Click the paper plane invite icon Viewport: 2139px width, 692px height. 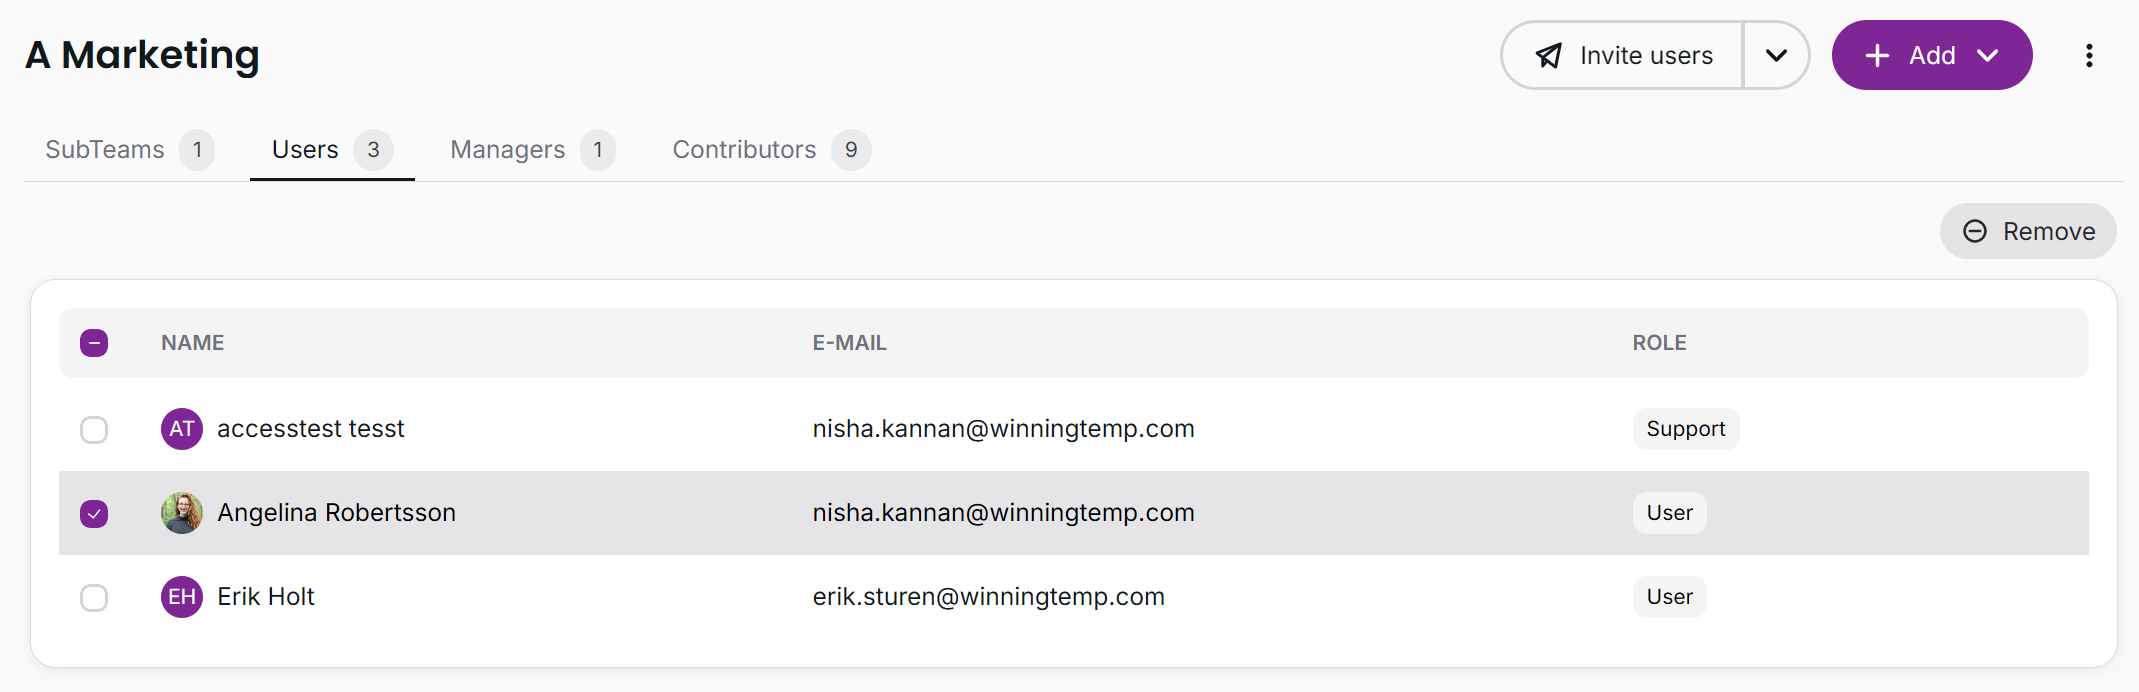[x=1549, y=56]
